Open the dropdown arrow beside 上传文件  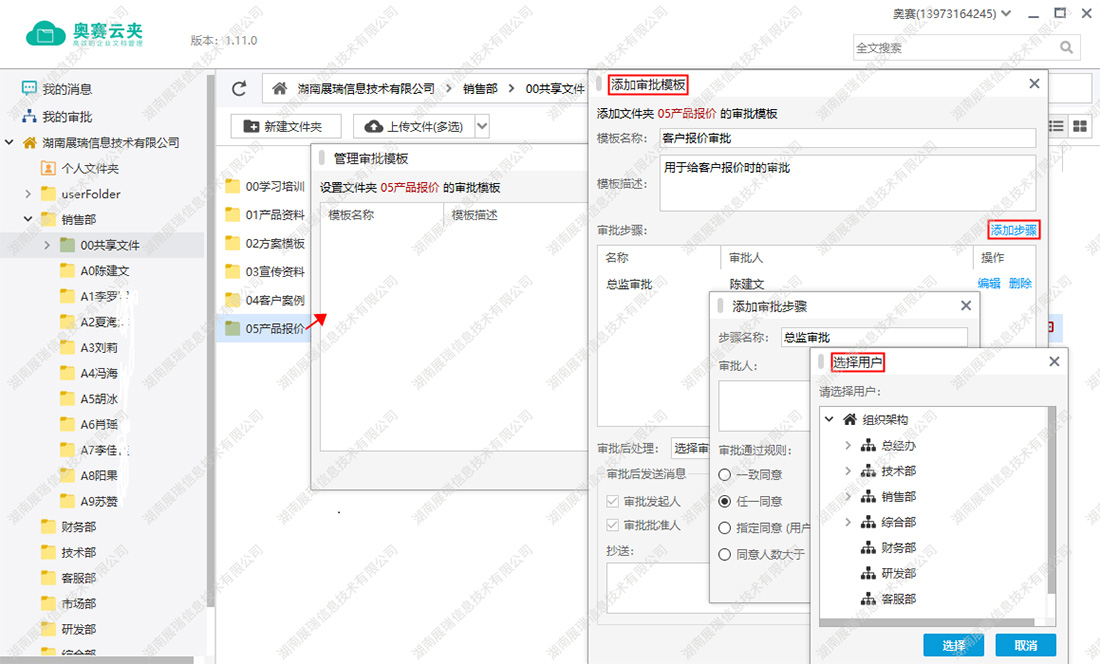click(482, 126)
